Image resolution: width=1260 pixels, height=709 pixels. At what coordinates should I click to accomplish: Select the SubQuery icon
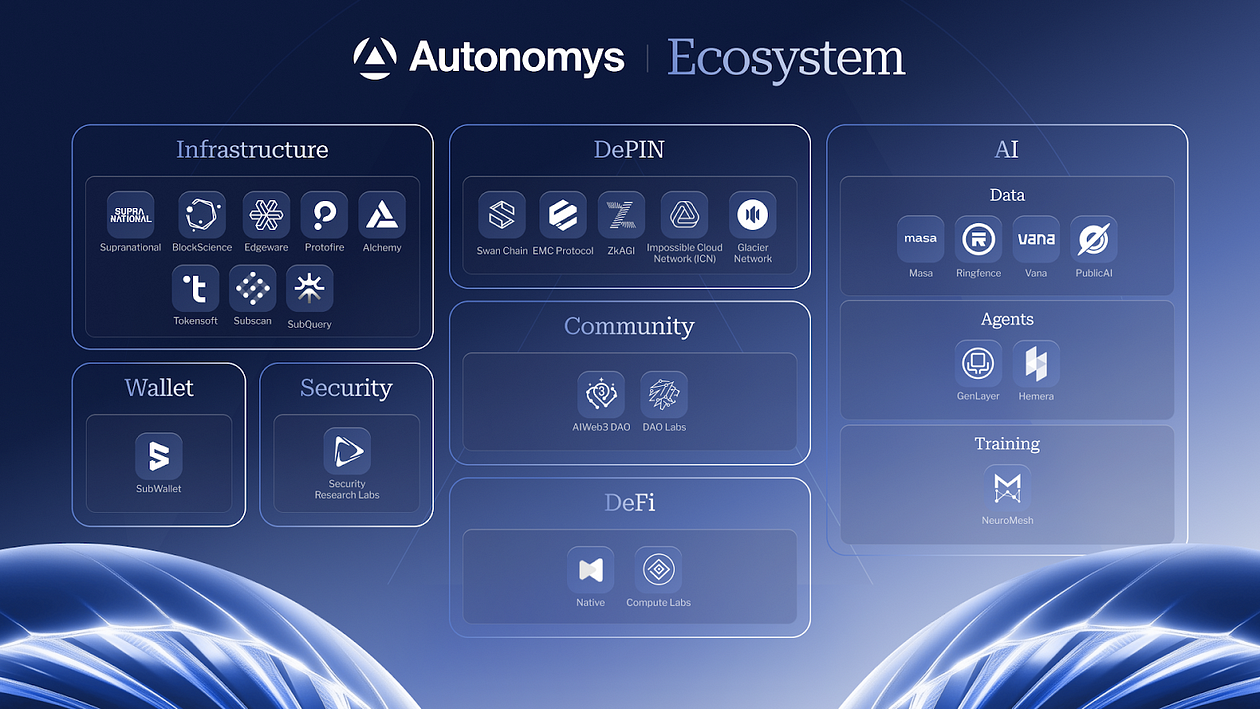click(x=310, y=288)
